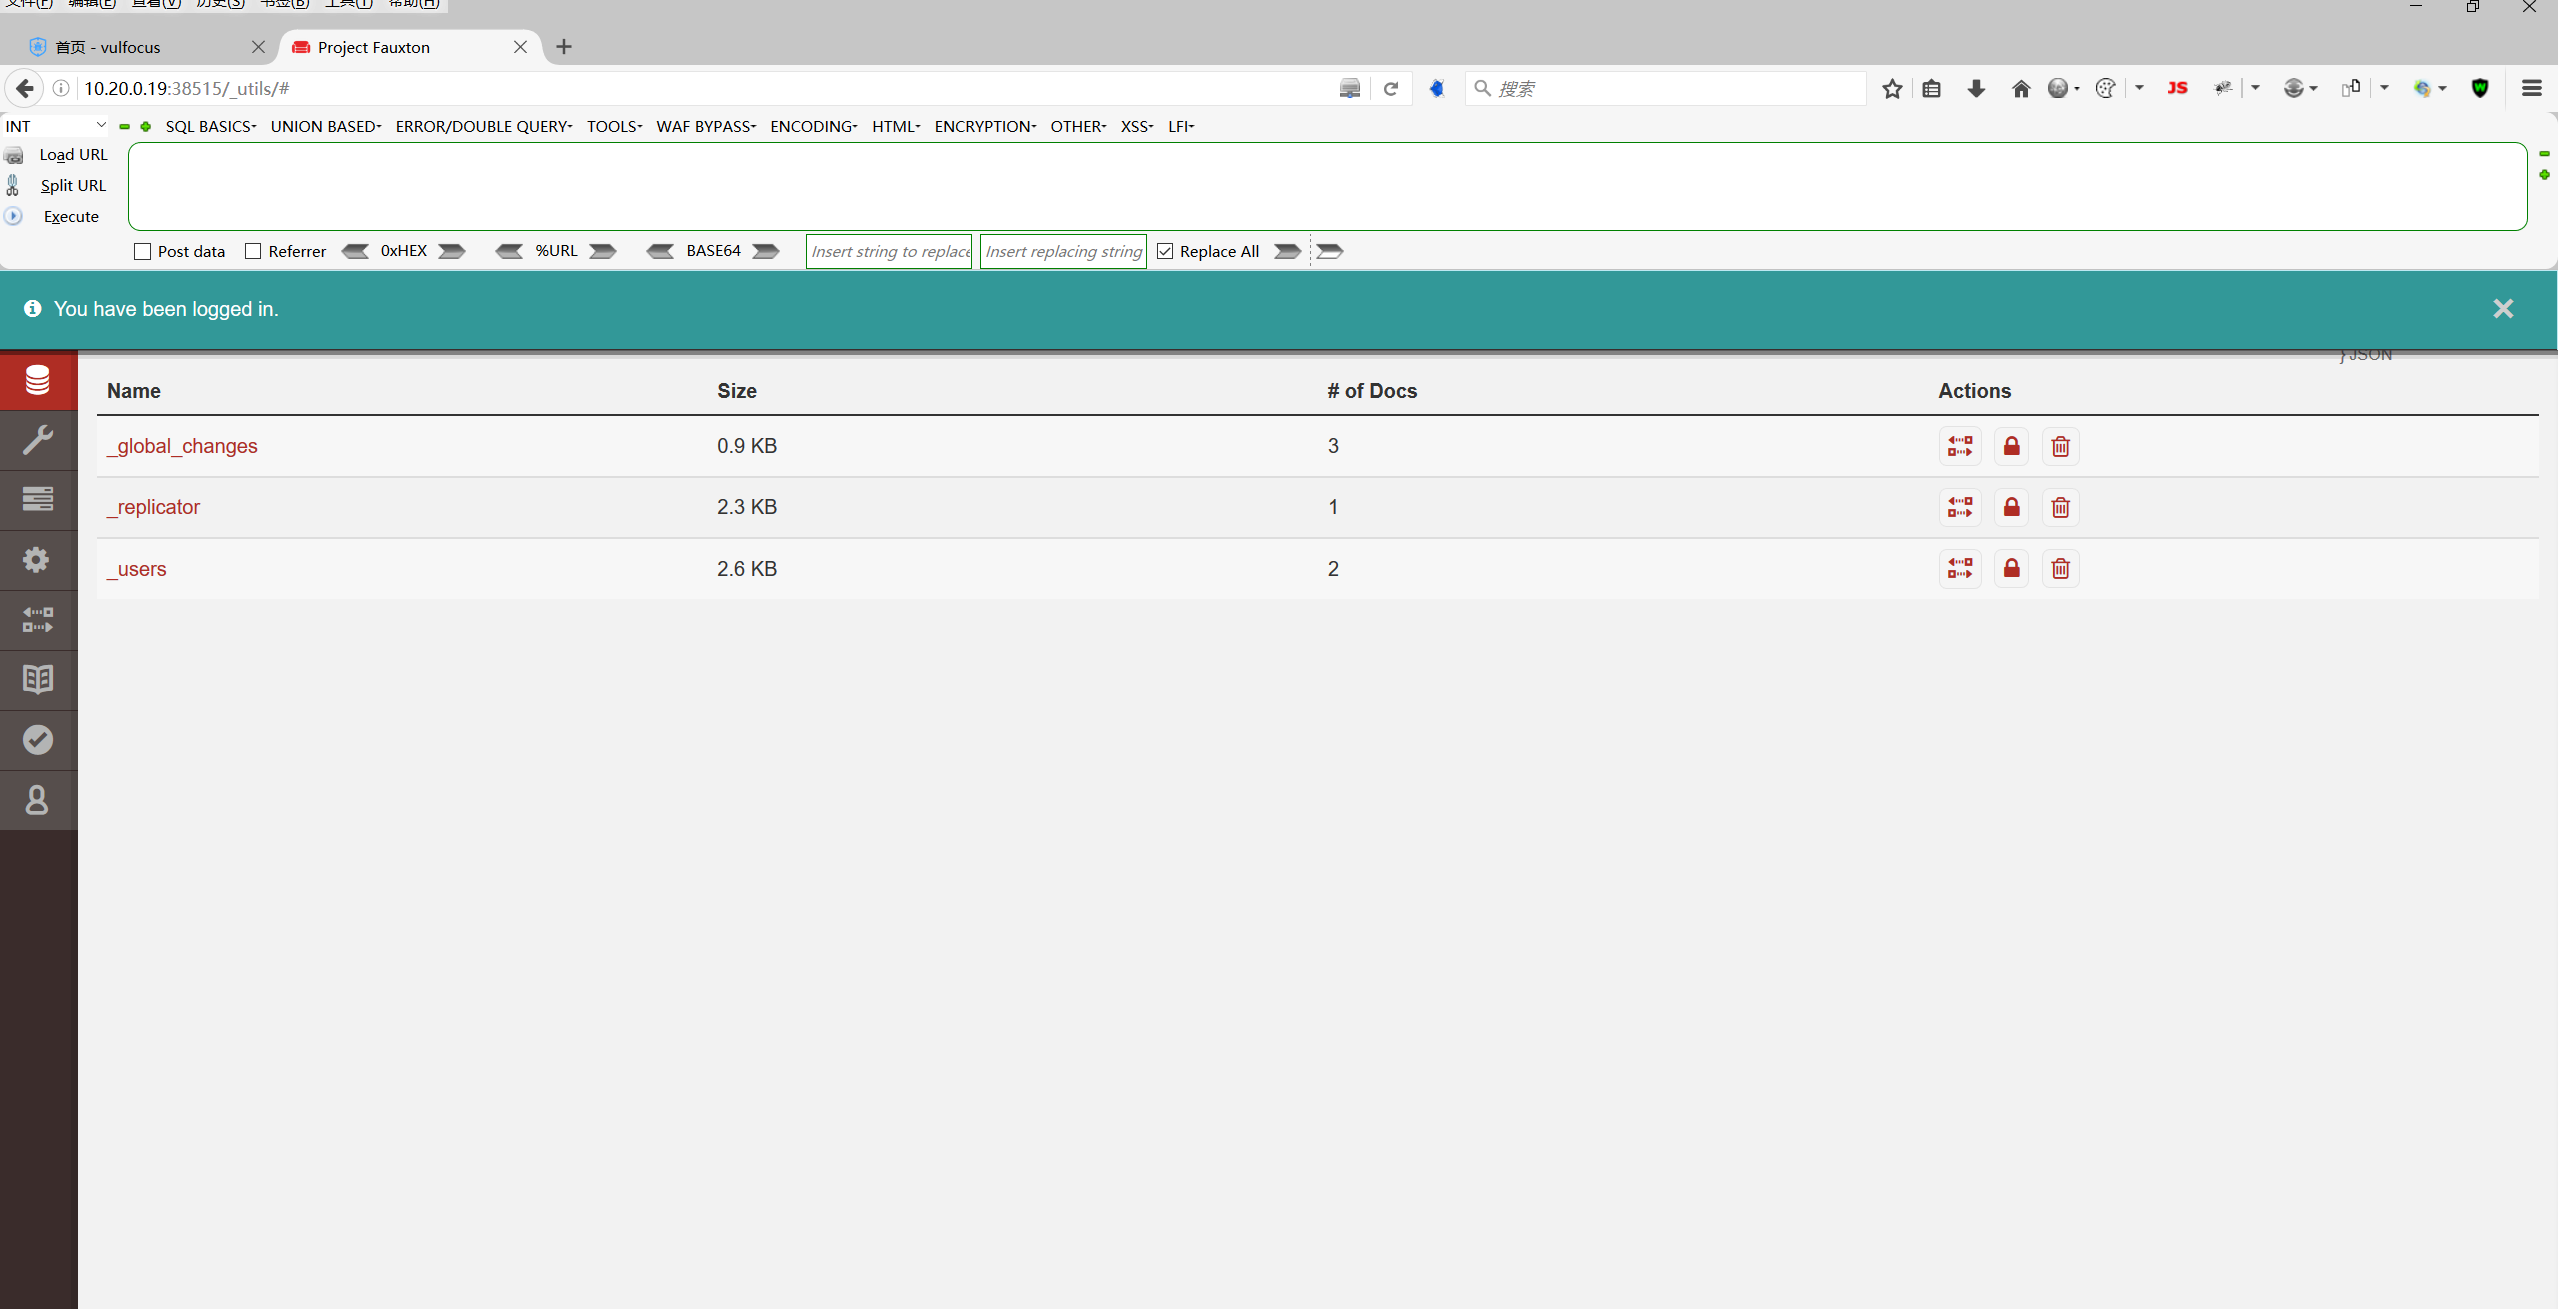Open the Documentation book sidebar icon

[38, 680]
